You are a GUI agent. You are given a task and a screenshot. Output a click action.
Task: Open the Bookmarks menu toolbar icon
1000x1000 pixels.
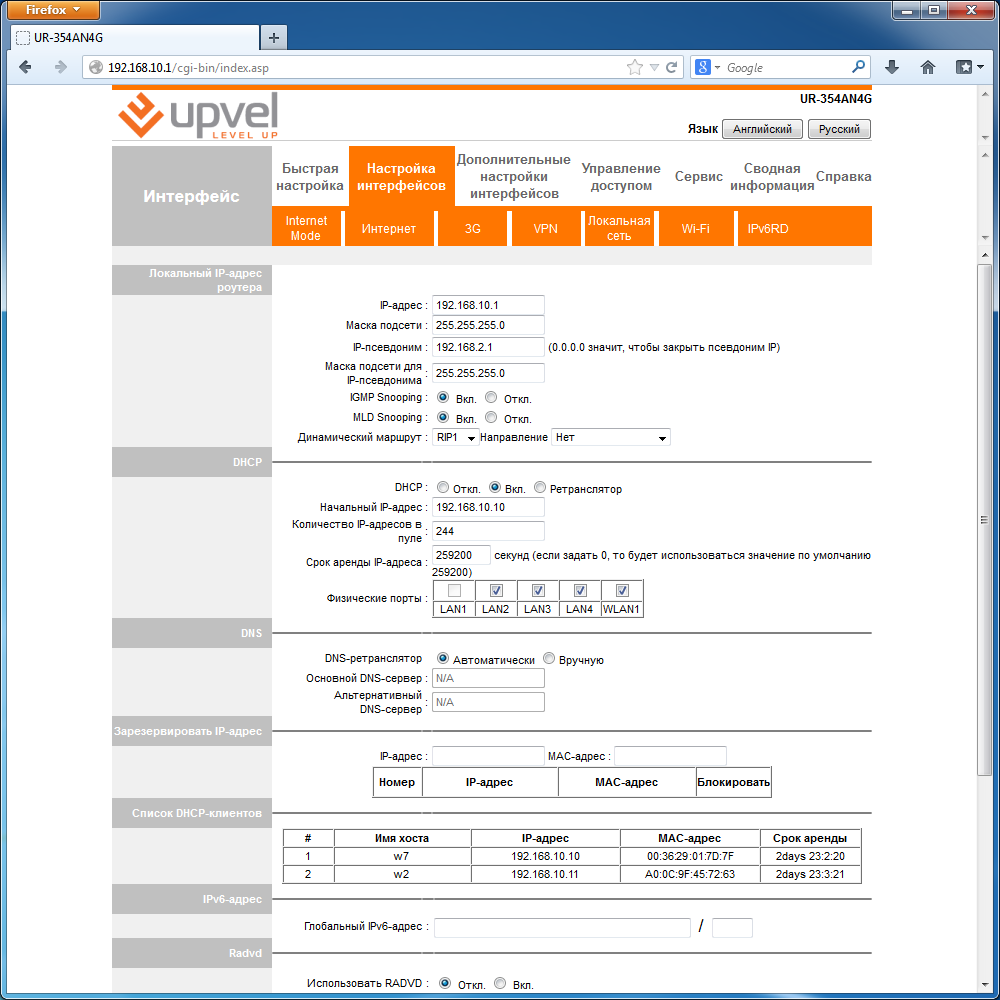pos(969,67)
